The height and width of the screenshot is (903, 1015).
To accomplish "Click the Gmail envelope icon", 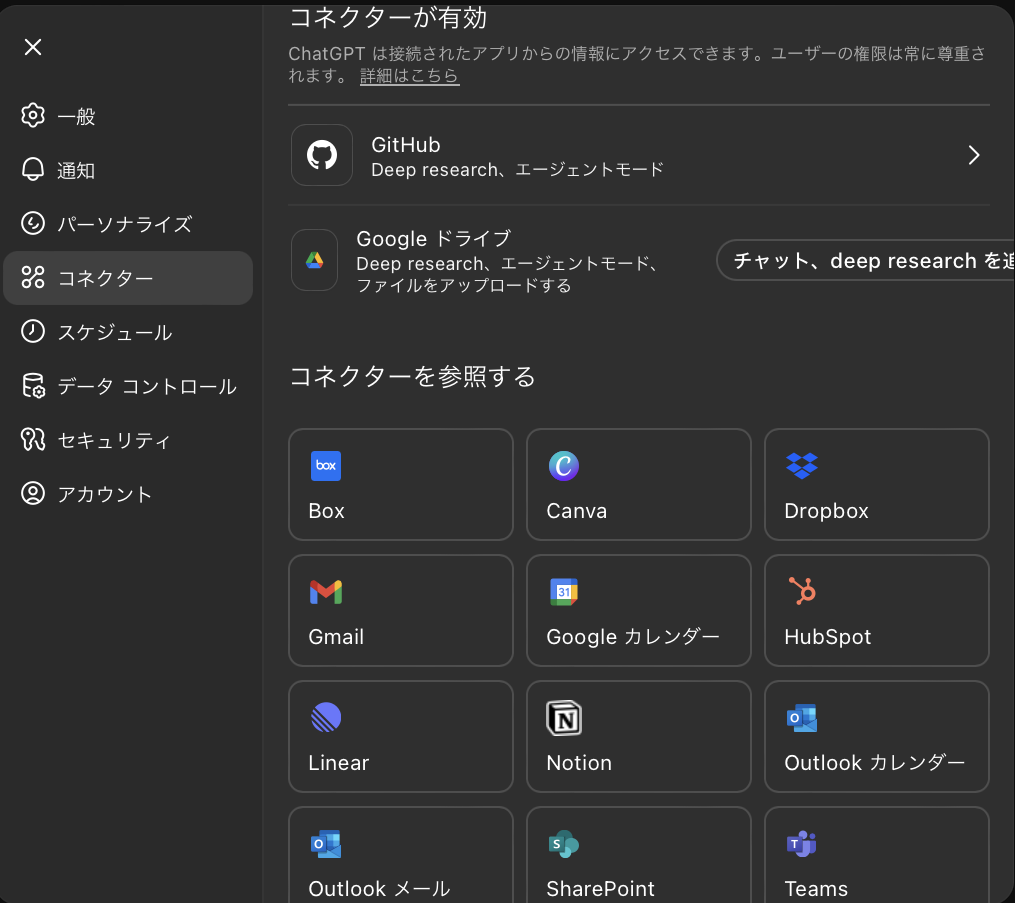I will (326, 592).
